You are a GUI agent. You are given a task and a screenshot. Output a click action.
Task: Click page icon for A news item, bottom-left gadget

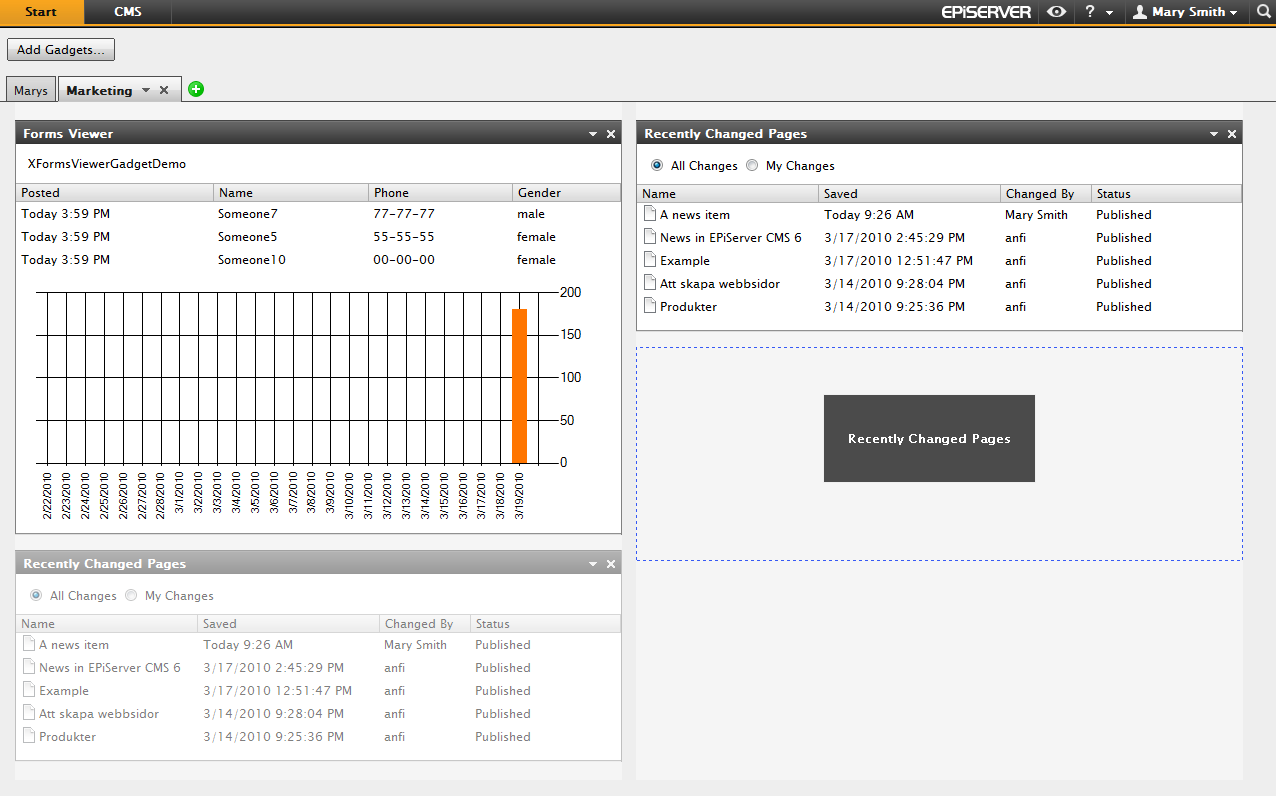click(28, 644)
